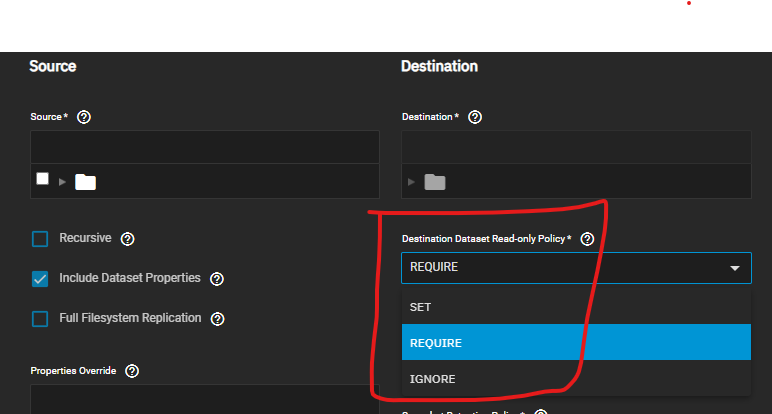Choose SET from the policy list
The image size is (772, 414).
coord(576,307)
